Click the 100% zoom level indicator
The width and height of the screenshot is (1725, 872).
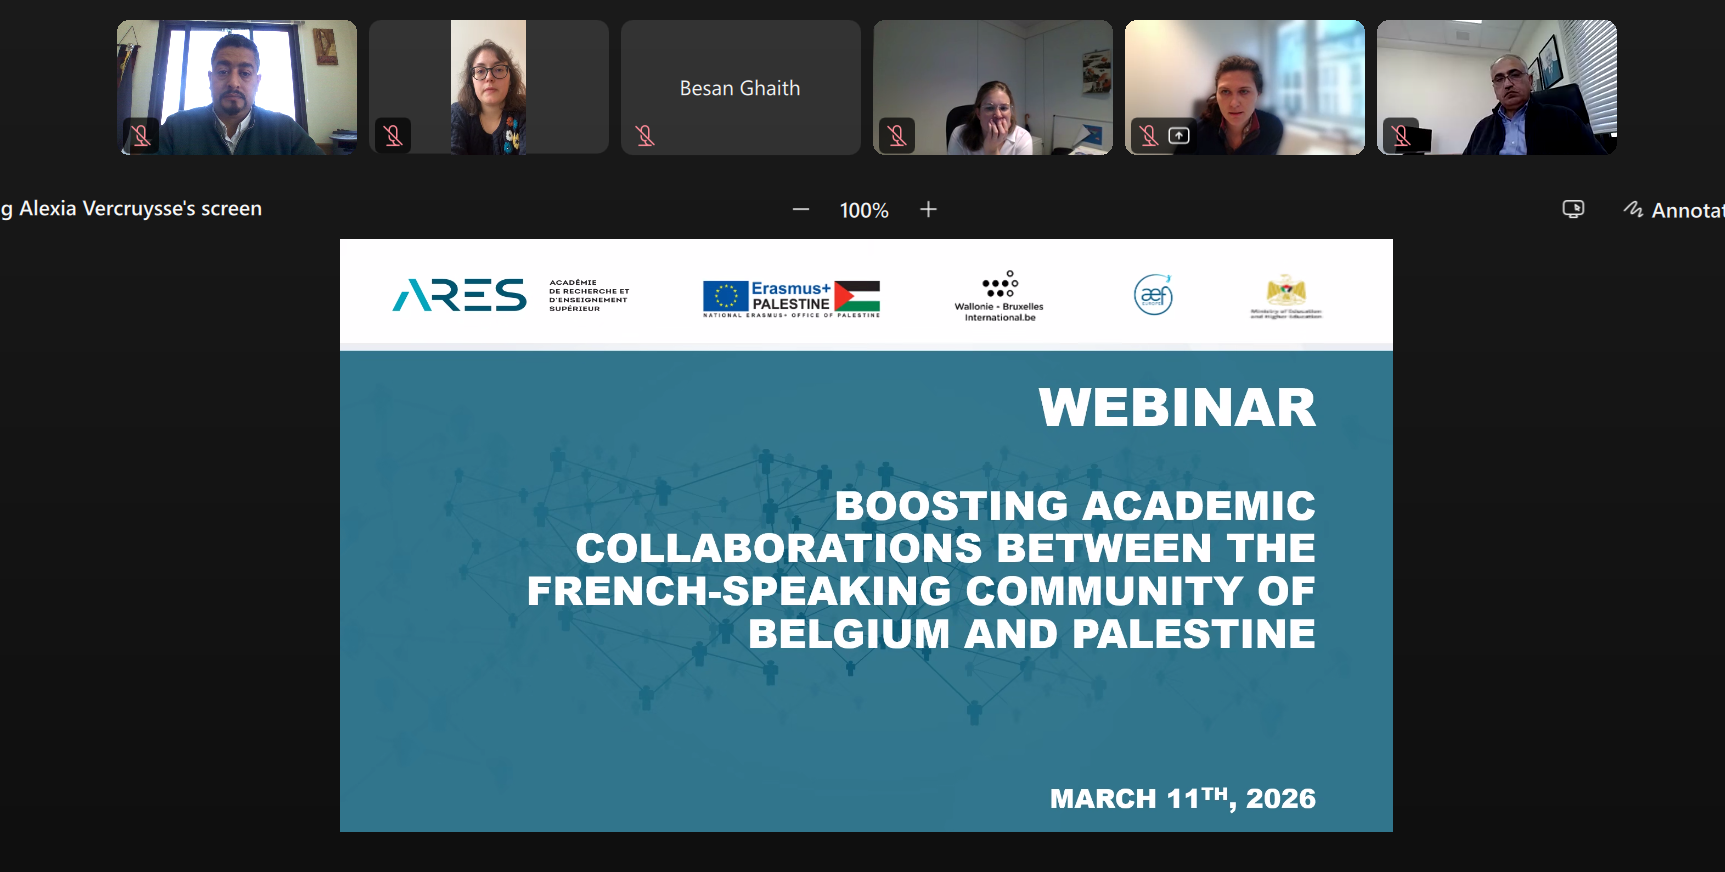pos(864,211)
